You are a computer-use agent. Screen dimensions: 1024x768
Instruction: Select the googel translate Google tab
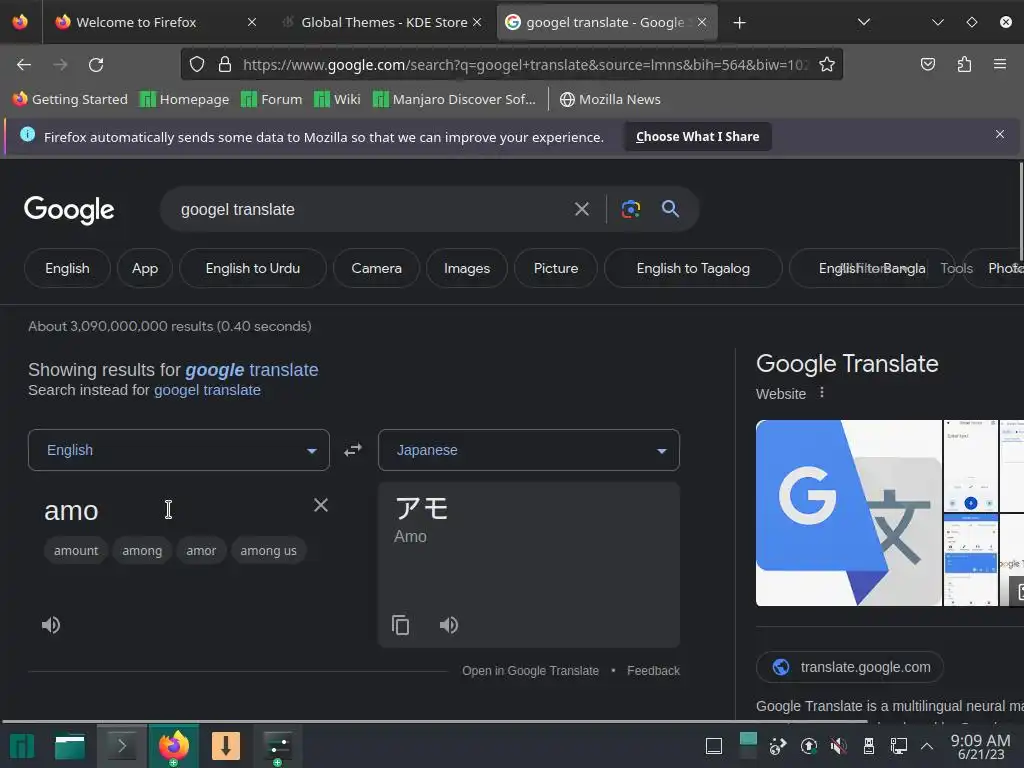tap(607, 22)
